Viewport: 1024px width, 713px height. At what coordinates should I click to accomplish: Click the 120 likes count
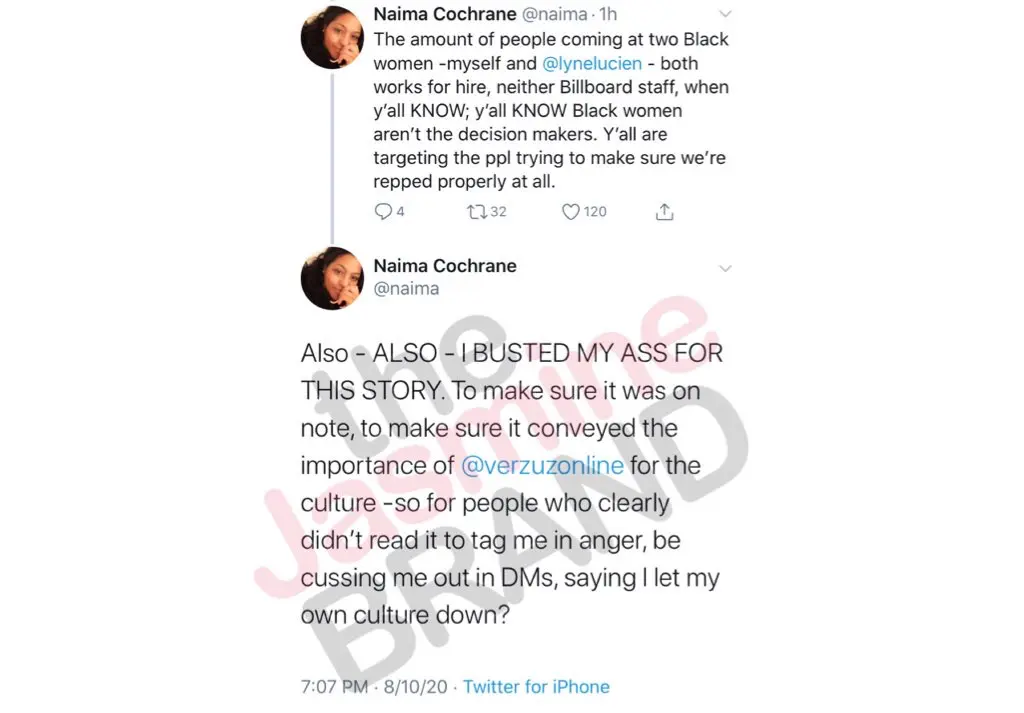point(595,212)
